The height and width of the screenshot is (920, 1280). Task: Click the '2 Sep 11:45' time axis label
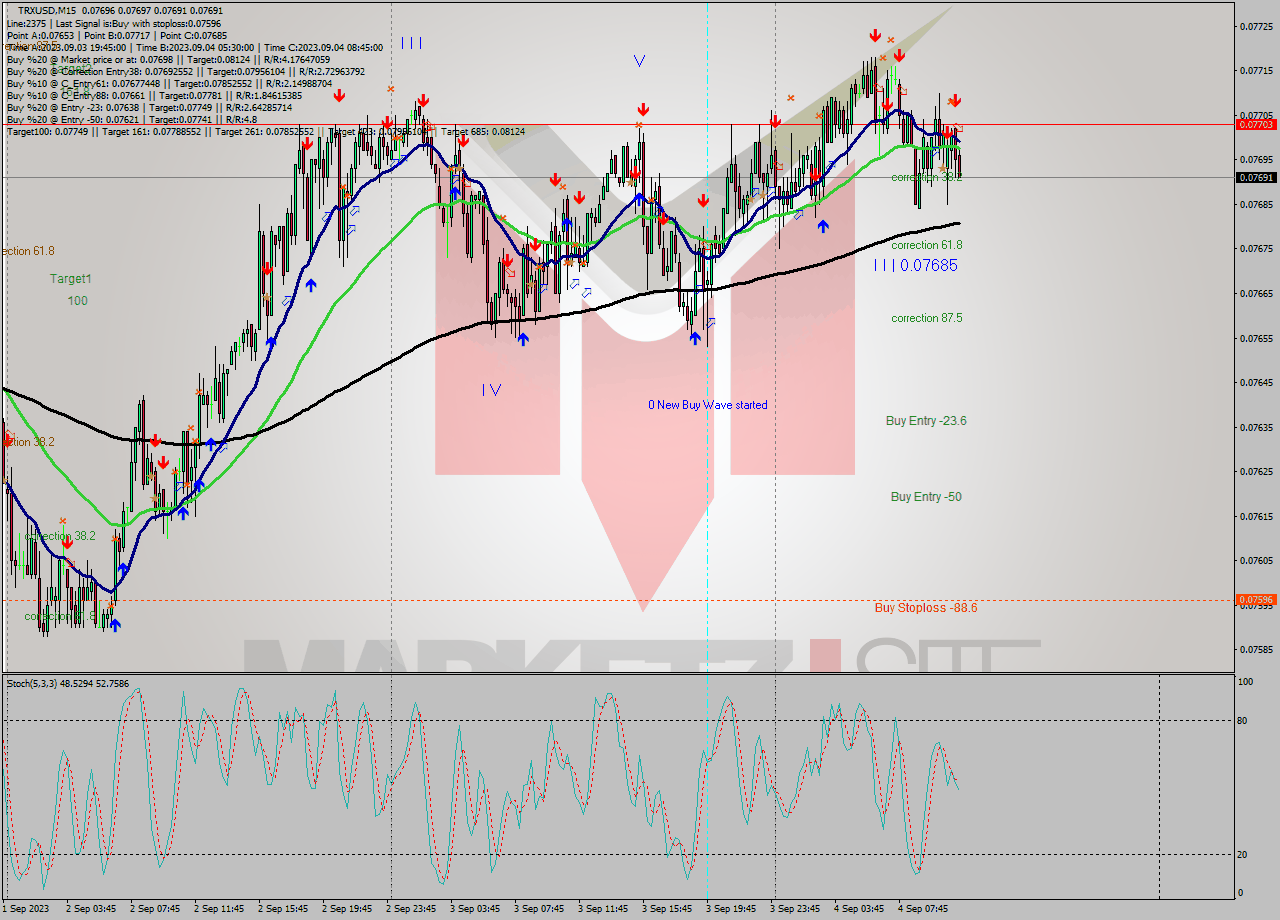(219, 909)
